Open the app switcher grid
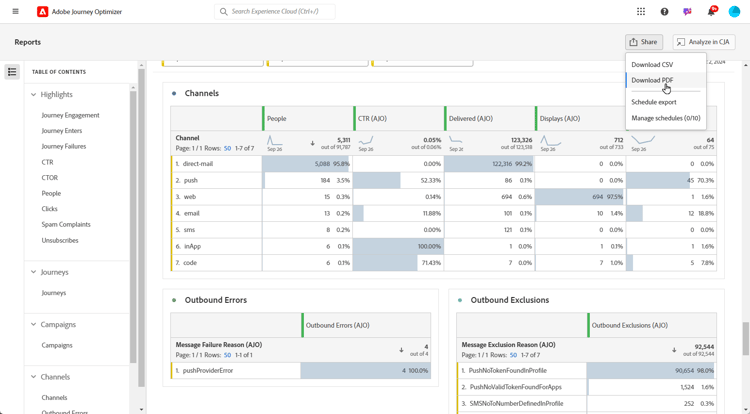The width and height of the screenshot is (750, 414). (x=641, y=12)
